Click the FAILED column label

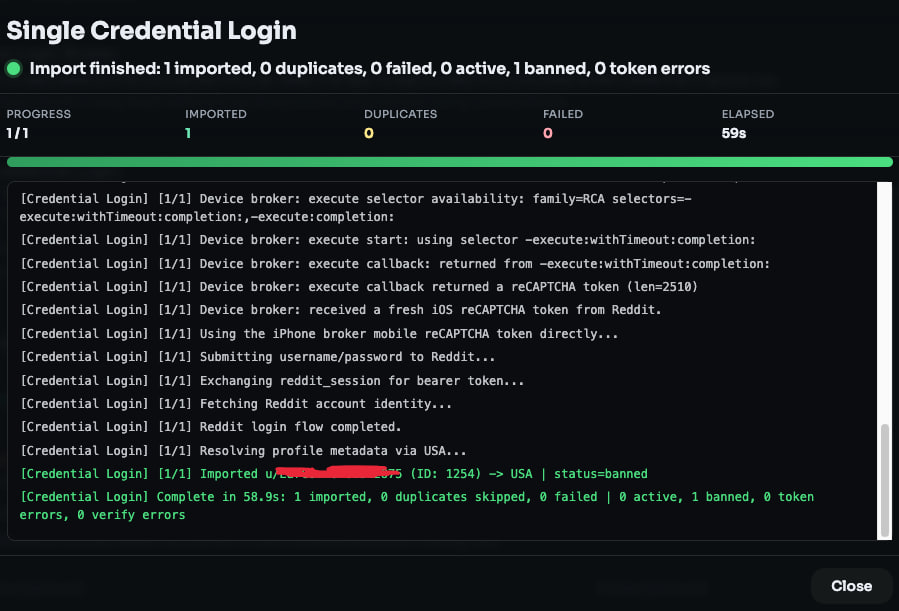click(x=562, y=114)
